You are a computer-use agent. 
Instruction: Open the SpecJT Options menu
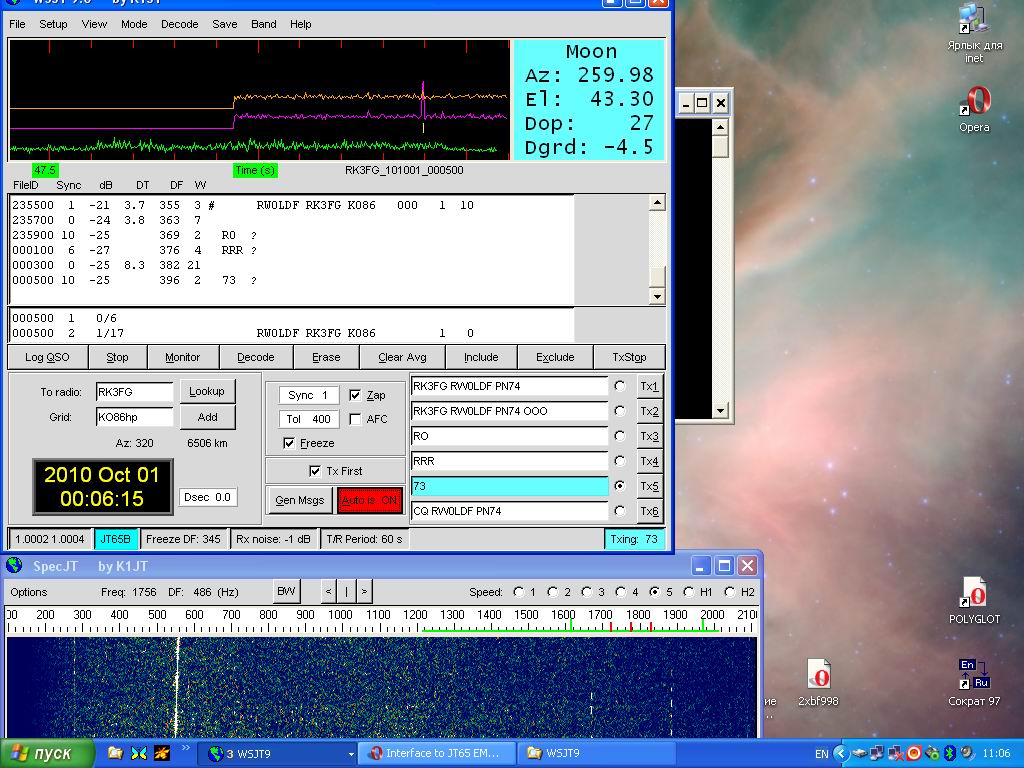[29, 592]
